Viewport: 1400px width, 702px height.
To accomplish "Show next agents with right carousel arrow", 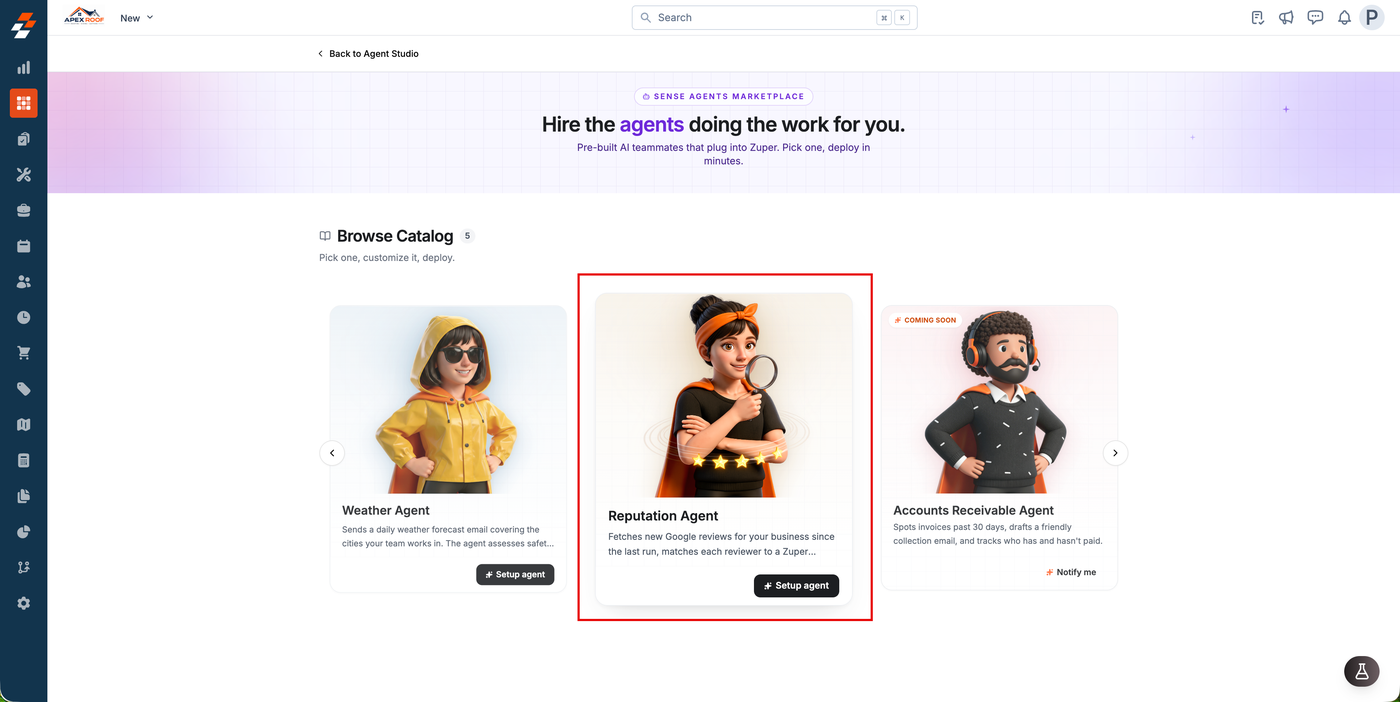I will [1115, 453].
